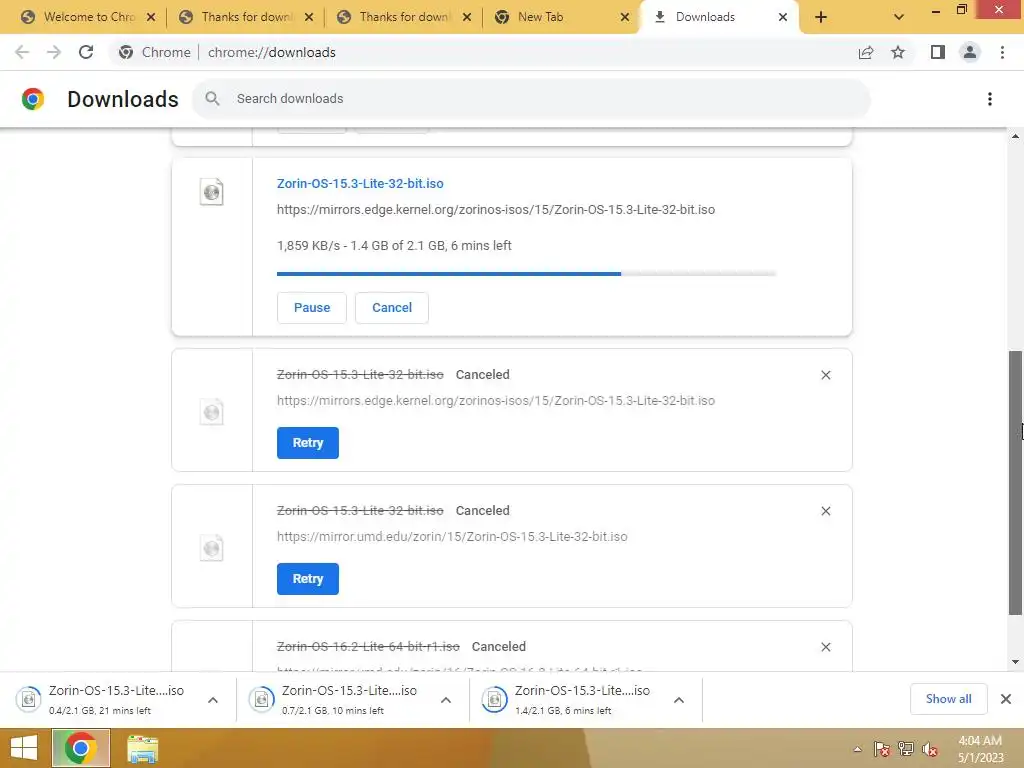
Task: Click the browser forward arrow
Action: pyautogui.click(x=54, y=52)
